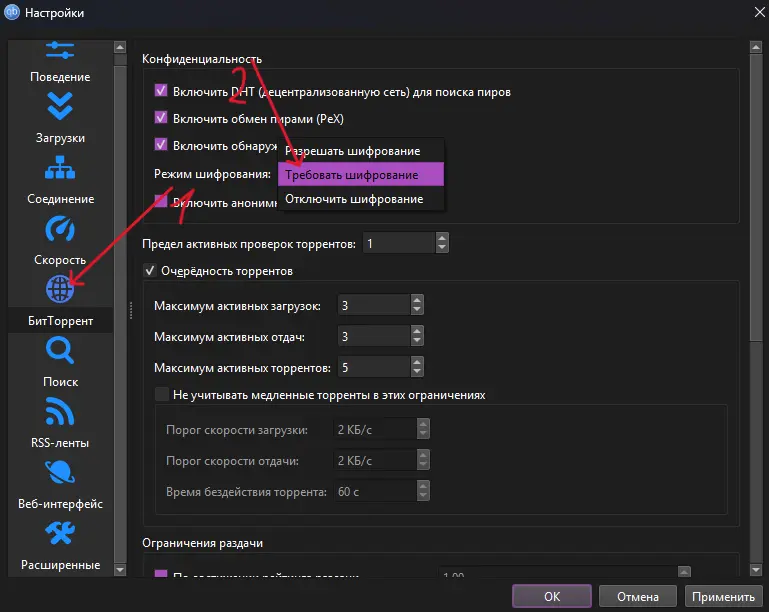This screenshot has width=769, height=612.
Task: Select the БитТоррент tab label
Action: (x=60, y=321)
